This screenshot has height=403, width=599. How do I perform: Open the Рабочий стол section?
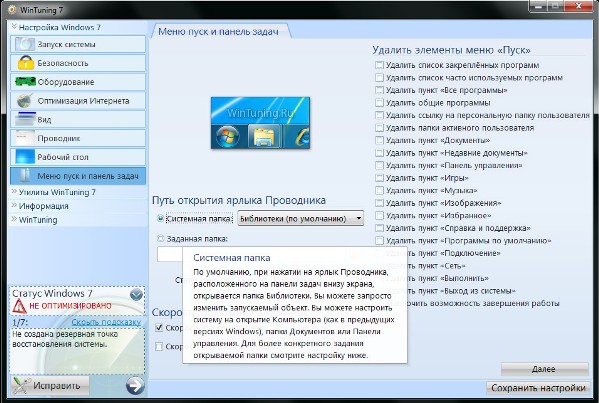pyautogui.click(x=78, y=157)
